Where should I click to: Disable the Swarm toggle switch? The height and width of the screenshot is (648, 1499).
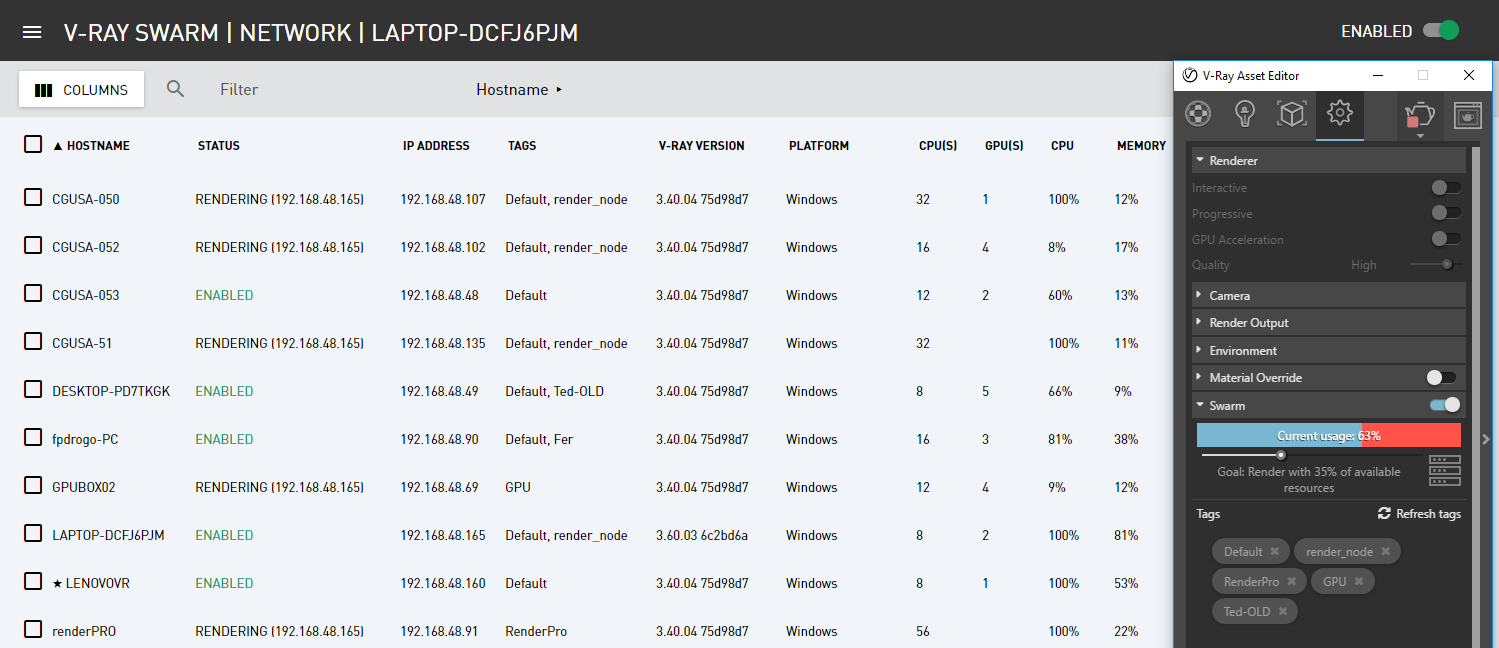coord(1445,405)
